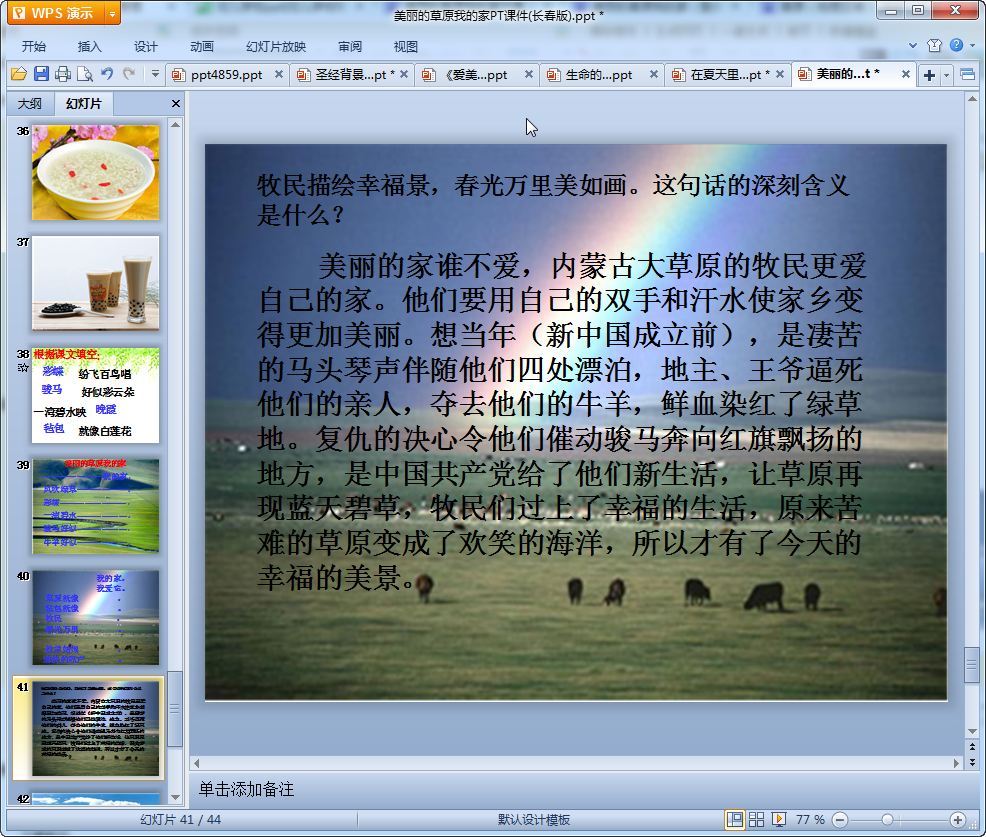
Task: Select slide 42 thumbnail
Action: click(x=96, y=799)
